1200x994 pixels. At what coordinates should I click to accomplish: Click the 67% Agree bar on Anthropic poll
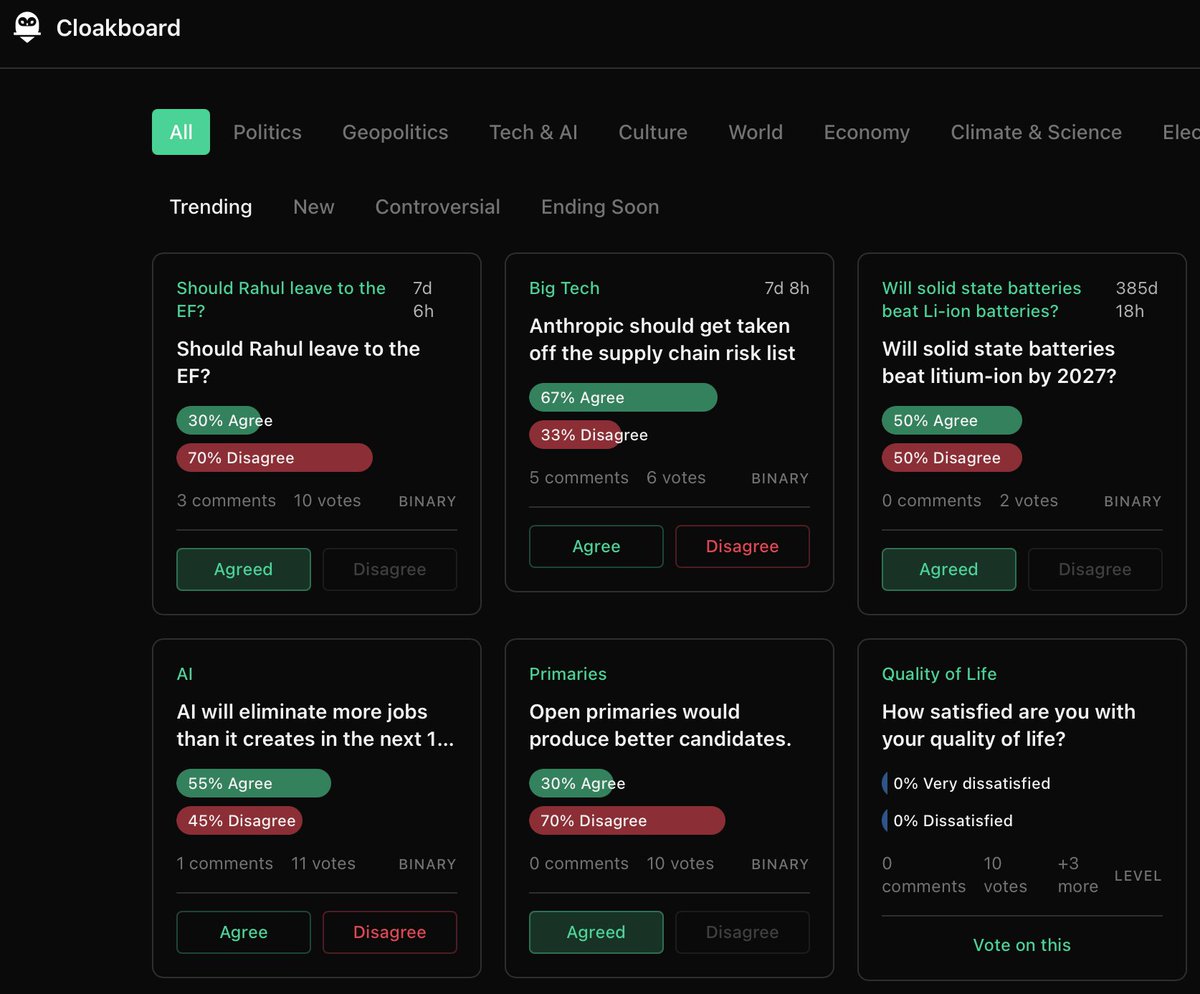(x=623, y=397)
